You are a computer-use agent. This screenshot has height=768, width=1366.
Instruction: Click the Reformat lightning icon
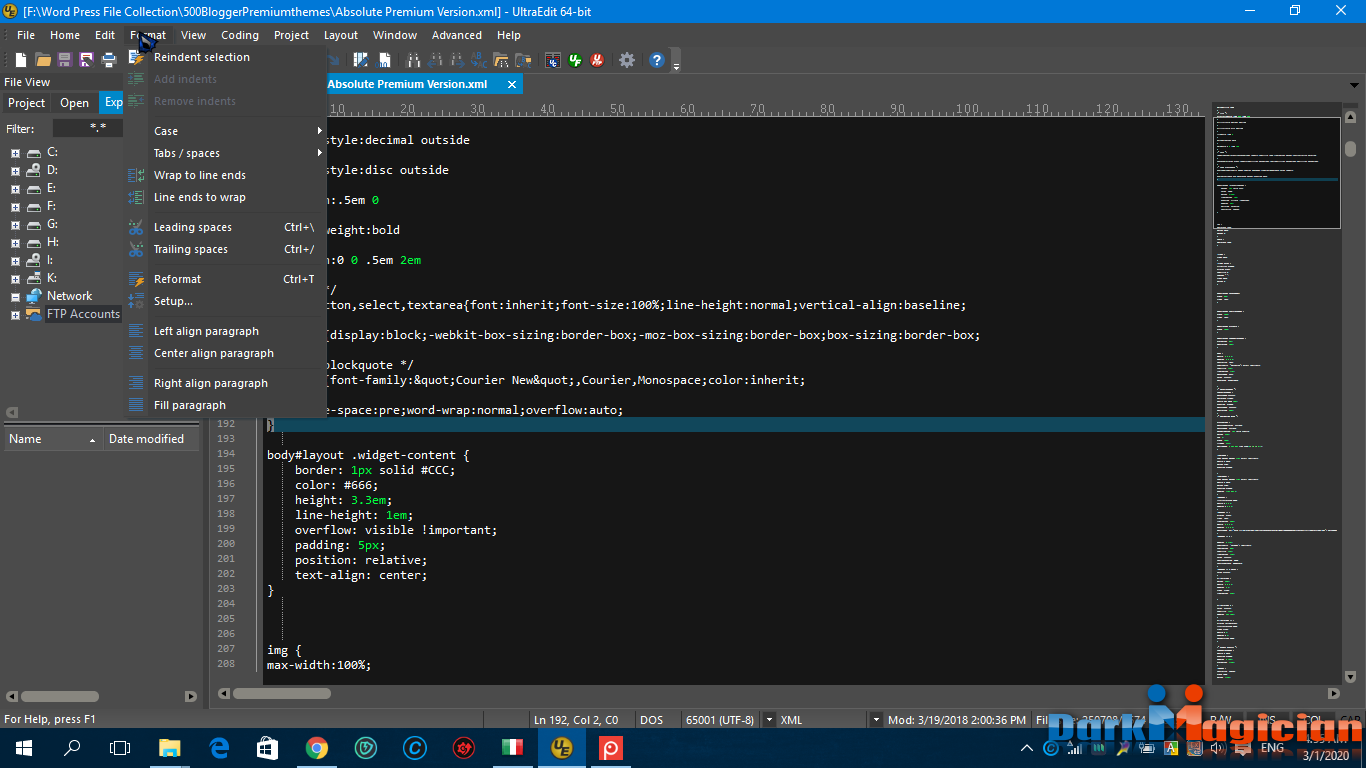point(136,279)
